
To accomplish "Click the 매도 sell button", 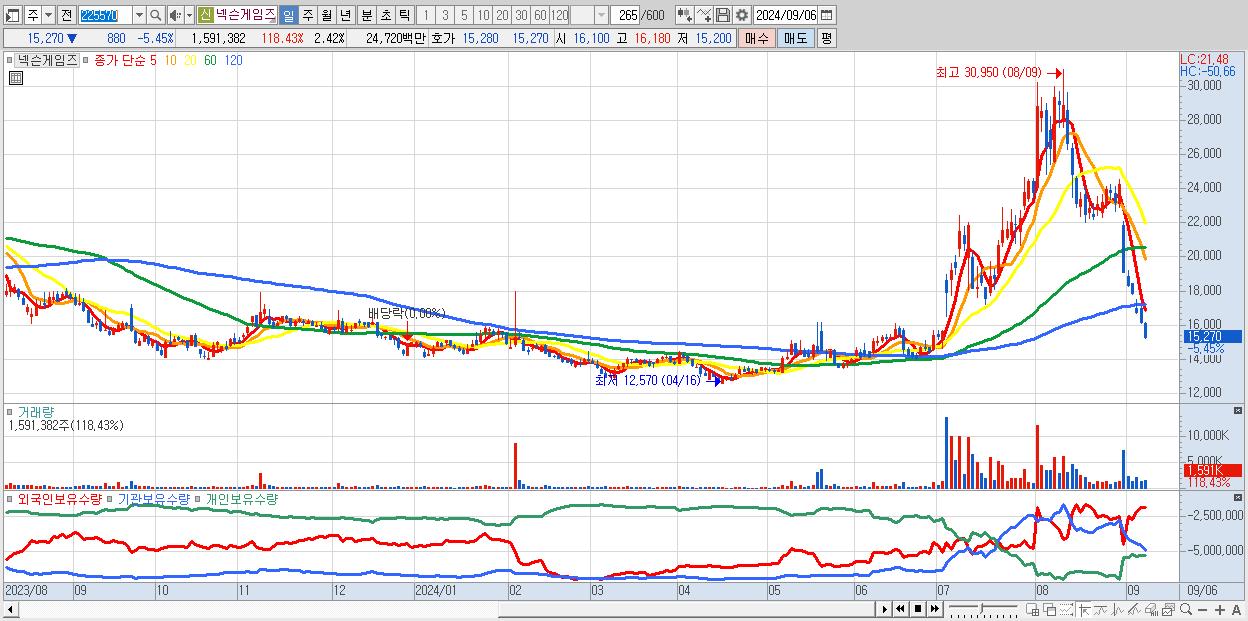I will tap(795, 38).
